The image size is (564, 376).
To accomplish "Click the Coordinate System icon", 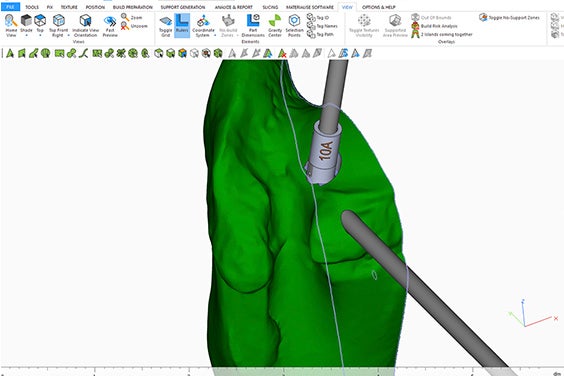I will click(x=203, y=21).
